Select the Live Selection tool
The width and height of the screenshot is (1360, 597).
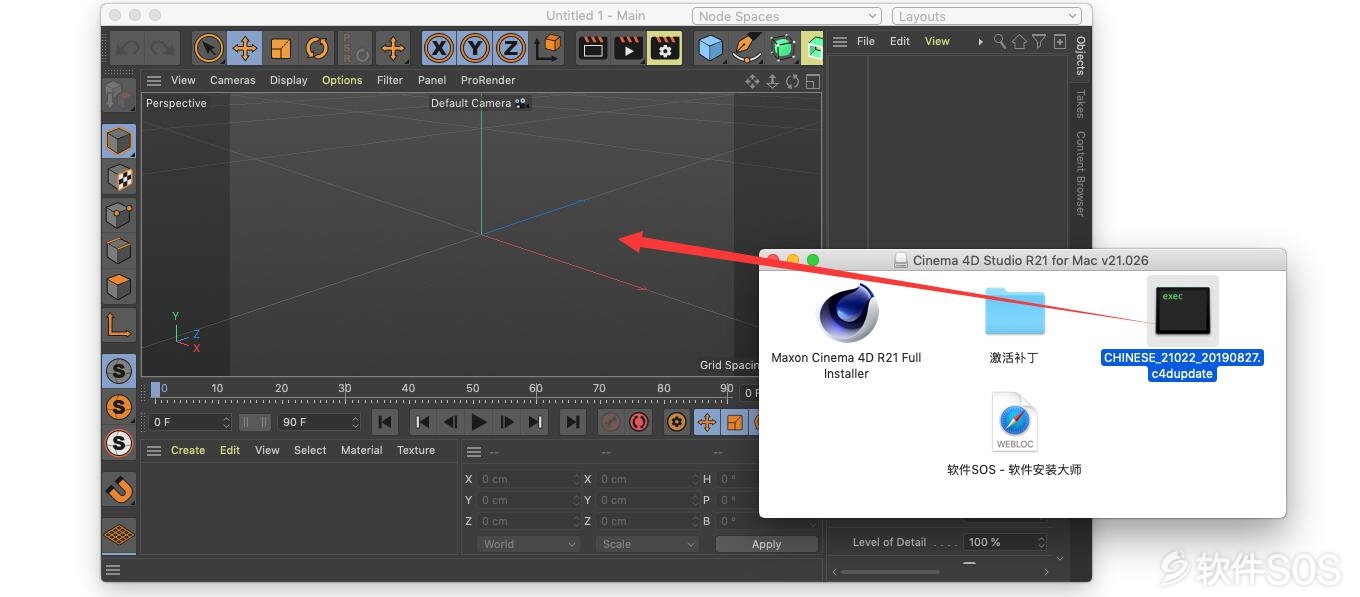(x=208, y=48)
